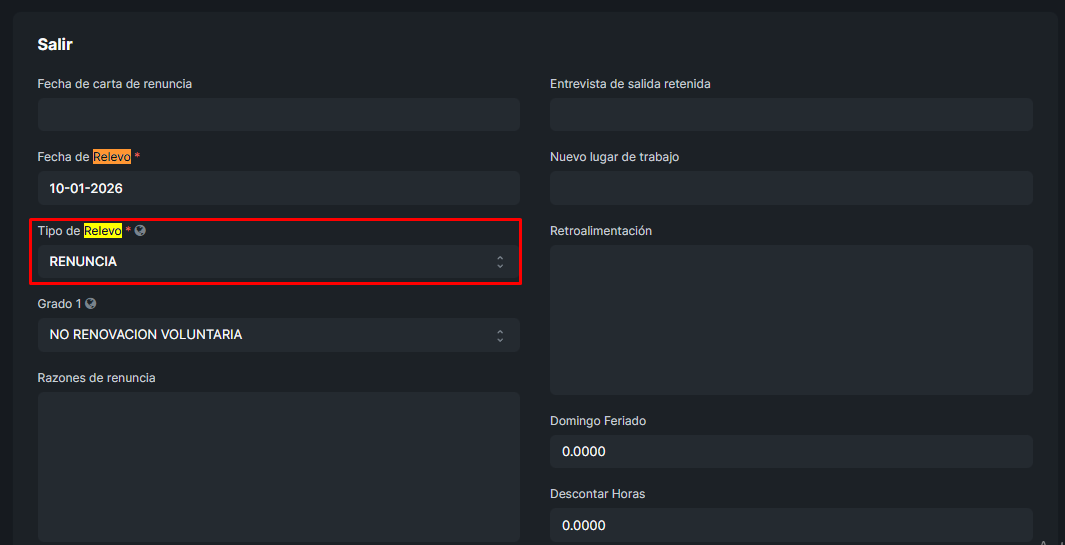Viewport: 1065px width, 545px height.
Task: Select the Domingo Feriado value field
Action: point(791,451)
